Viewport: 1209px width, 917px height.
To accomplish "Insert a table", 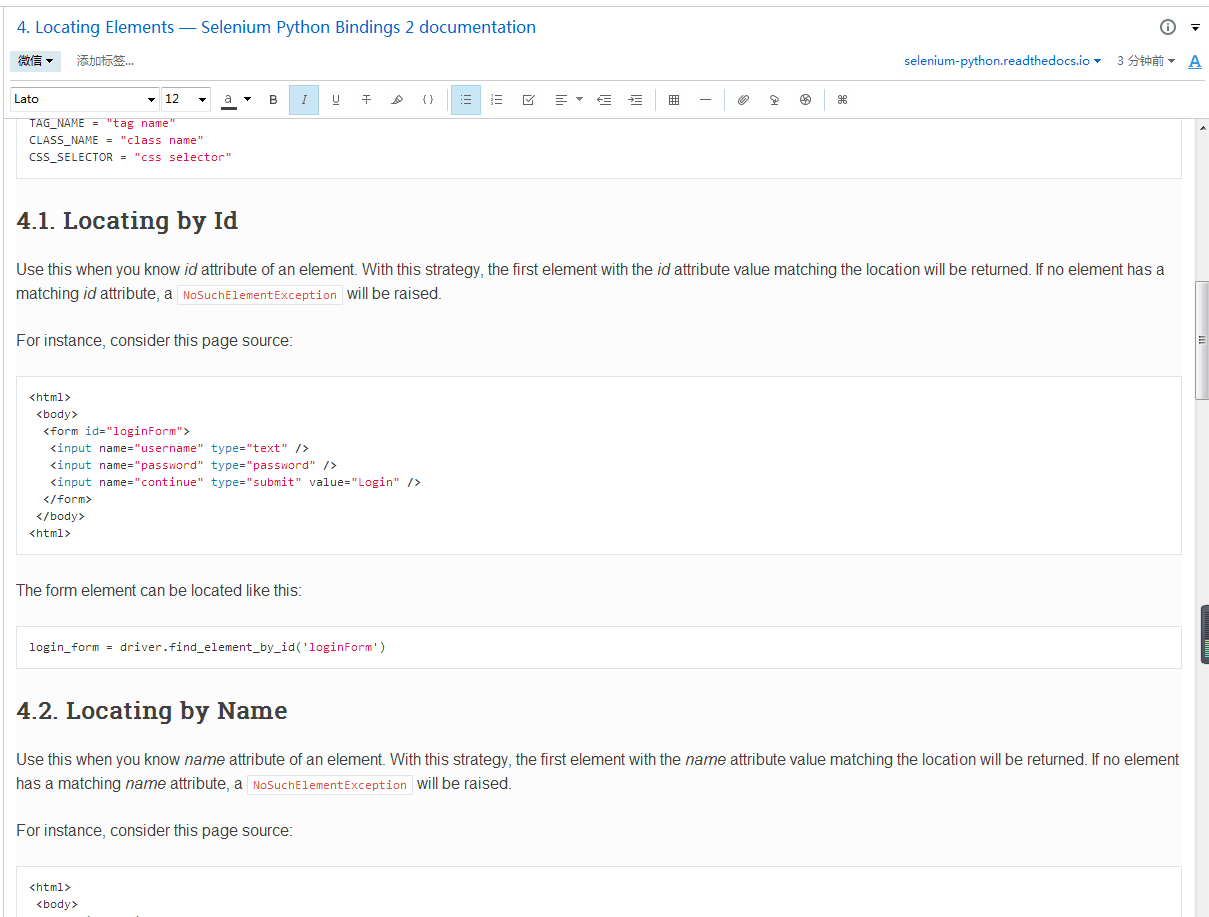I will point(674,100).
